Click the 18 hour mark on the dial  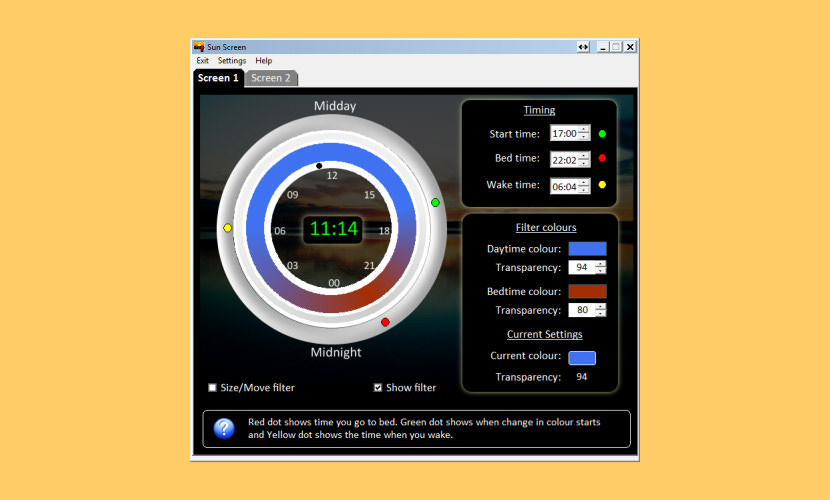(x=384, y=231)
